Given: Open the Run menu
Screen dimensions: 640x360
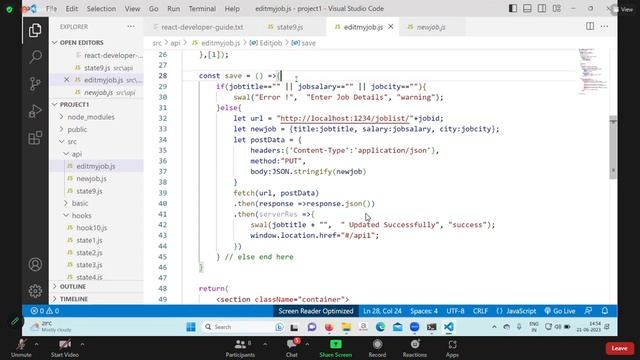Looking at the screenshot, I should tap(173, 9).
